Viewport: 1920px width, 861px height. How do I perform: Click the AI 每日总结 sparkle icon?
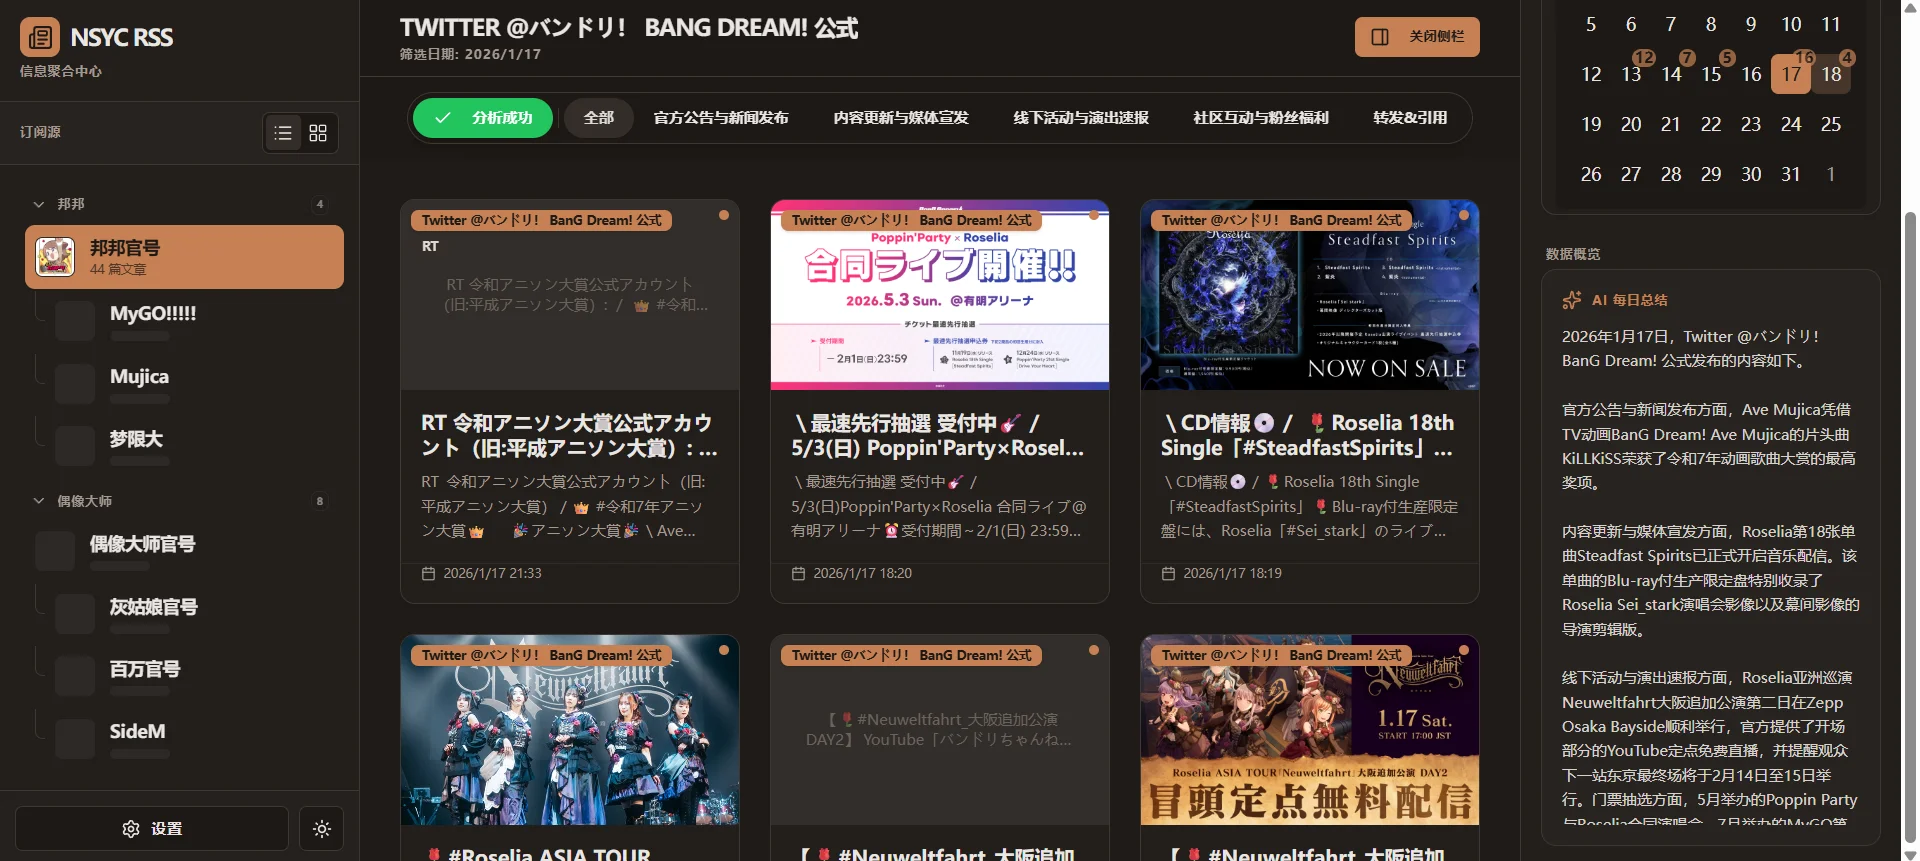[1572, 300]
